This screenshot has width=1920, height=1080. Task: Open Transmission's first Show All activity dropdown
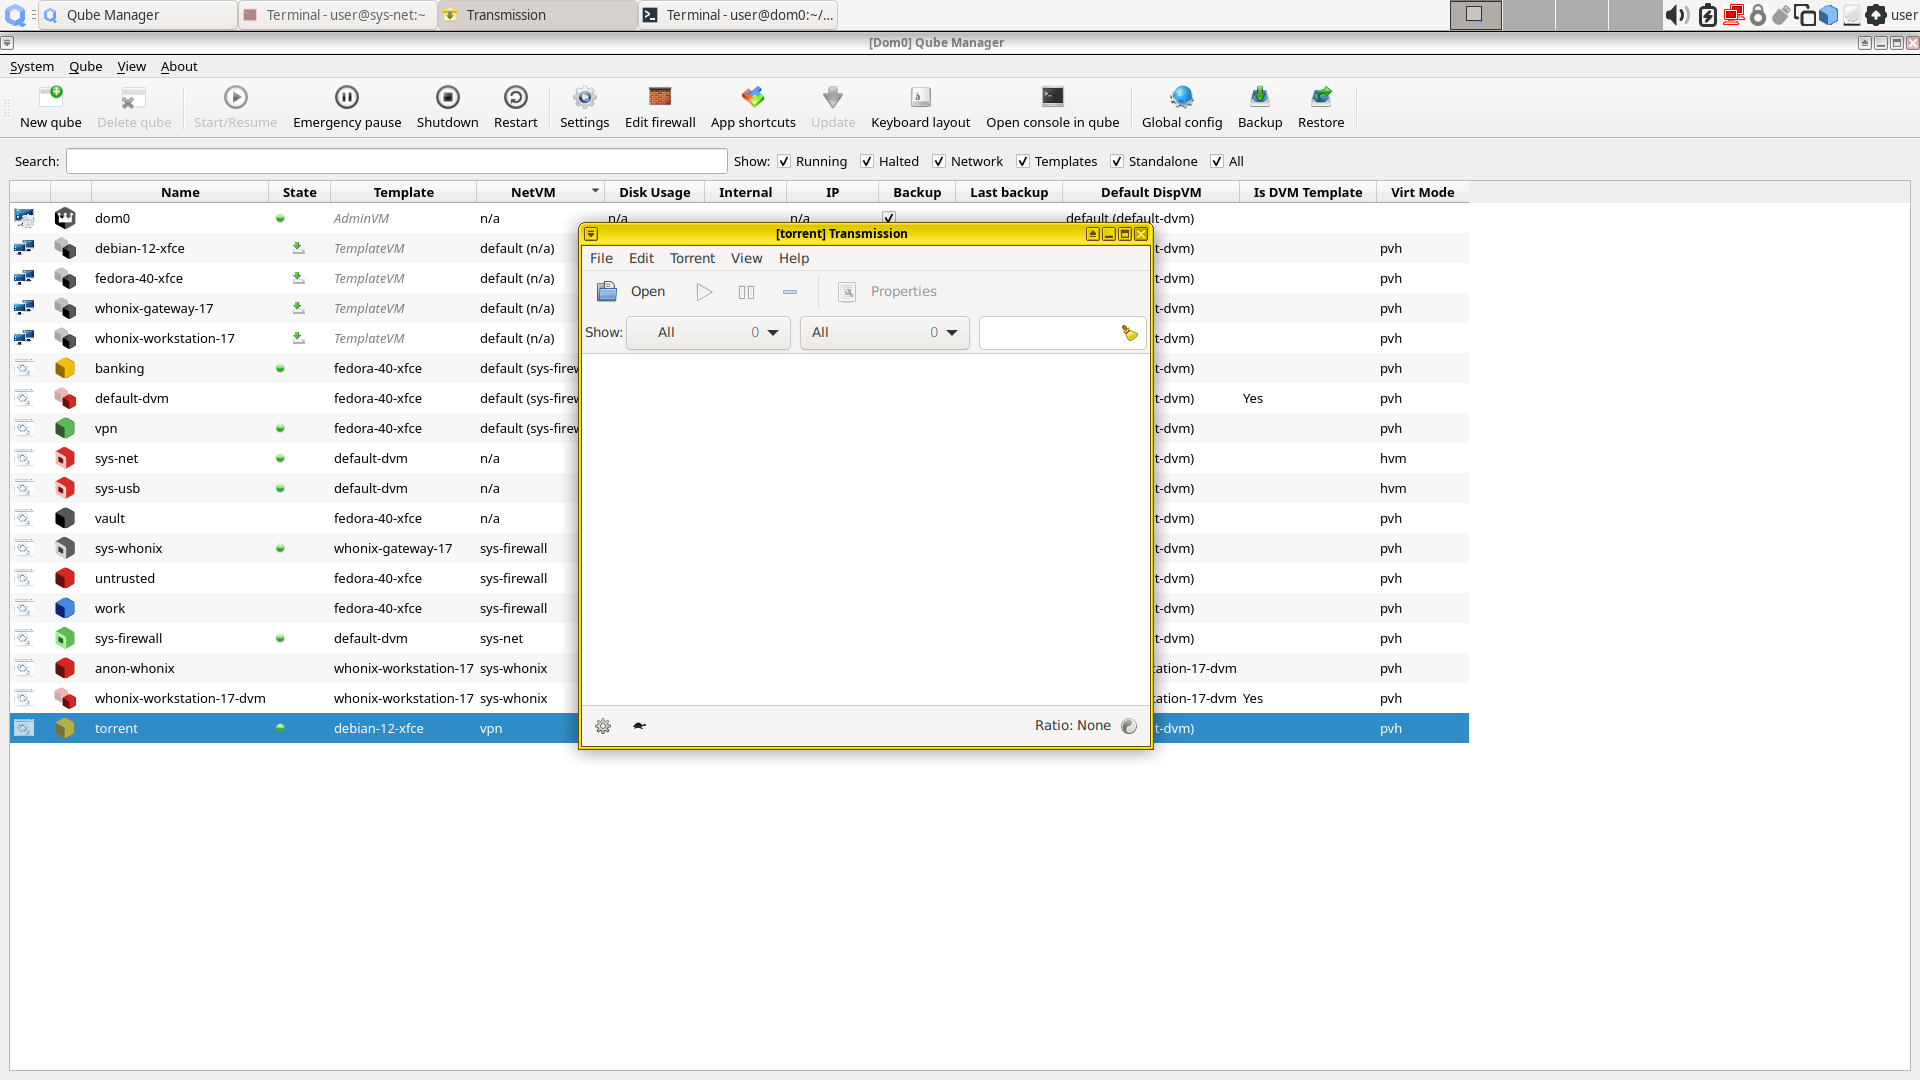click(708, 333)
